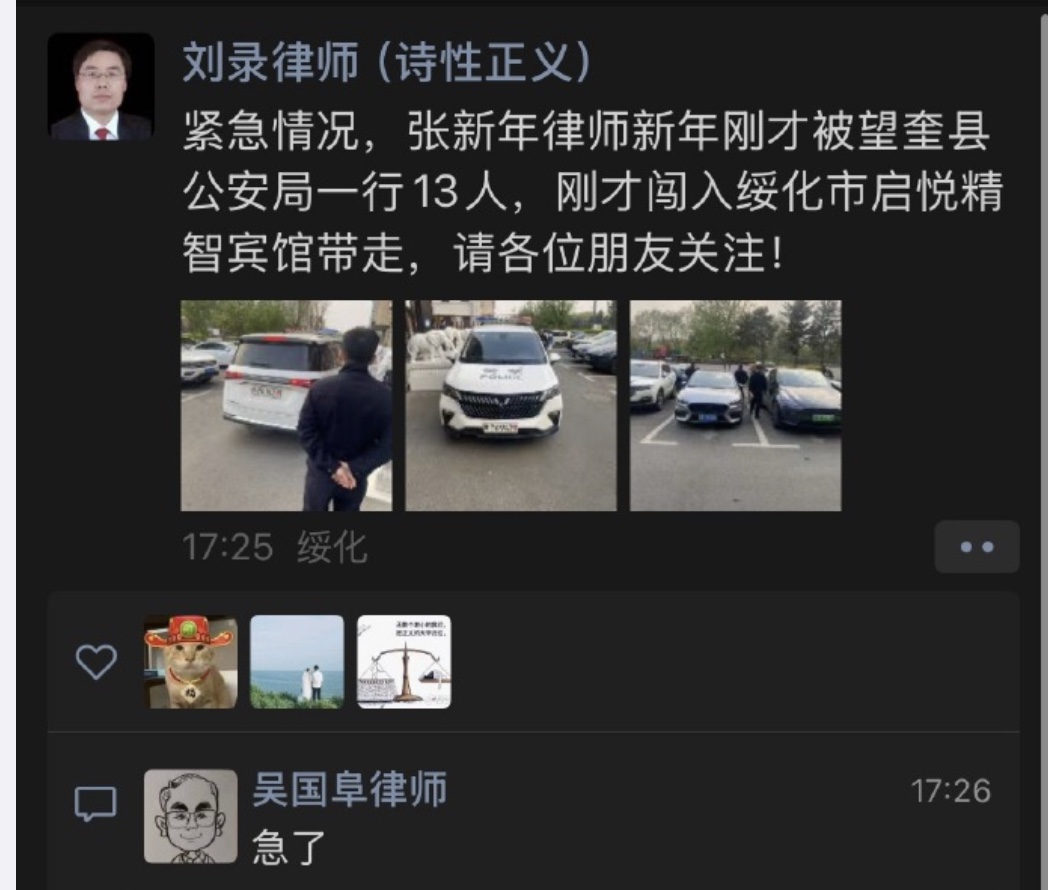Open the two-dot more options button
The image size is (1048, 890).
(976, 547)
